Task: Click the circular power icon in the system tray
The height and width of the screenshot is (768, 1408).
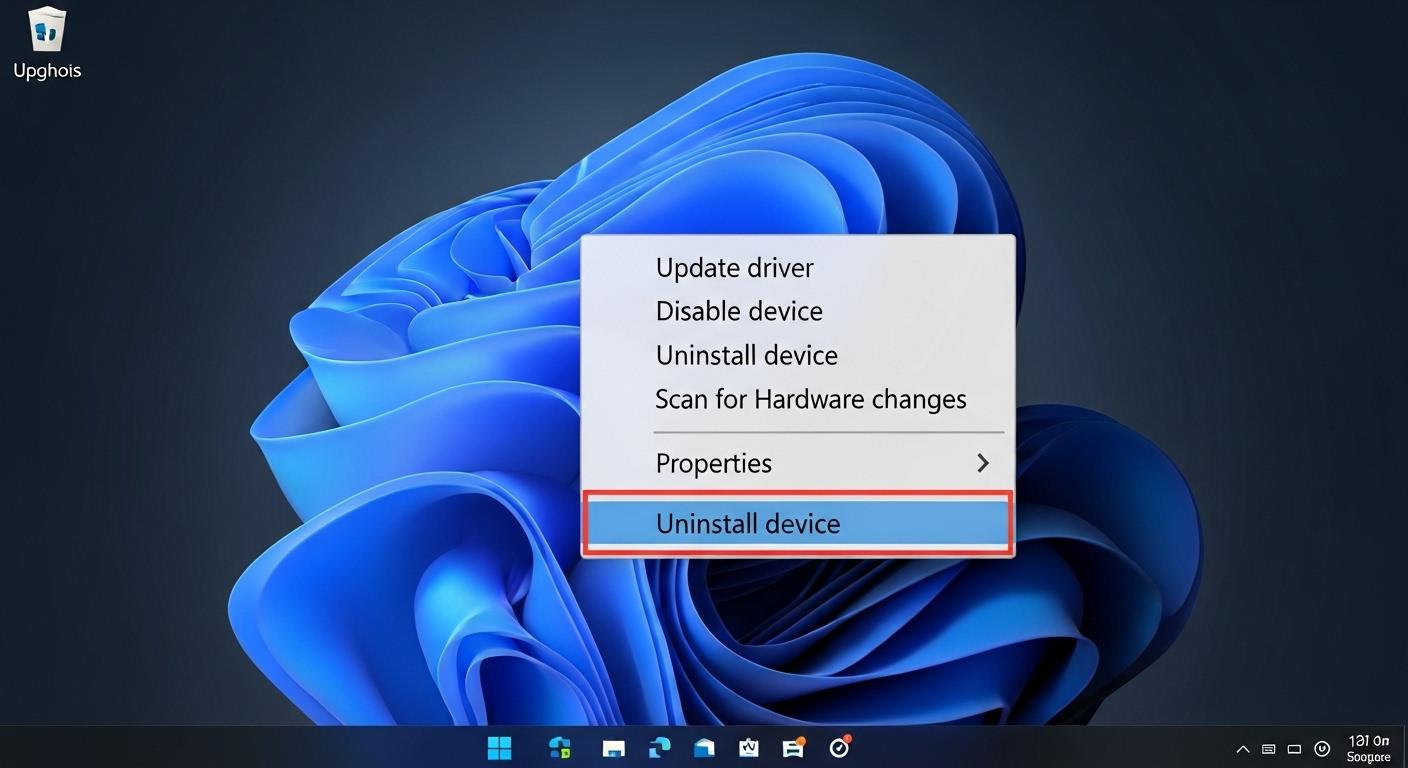Action: pos(1322,748)
